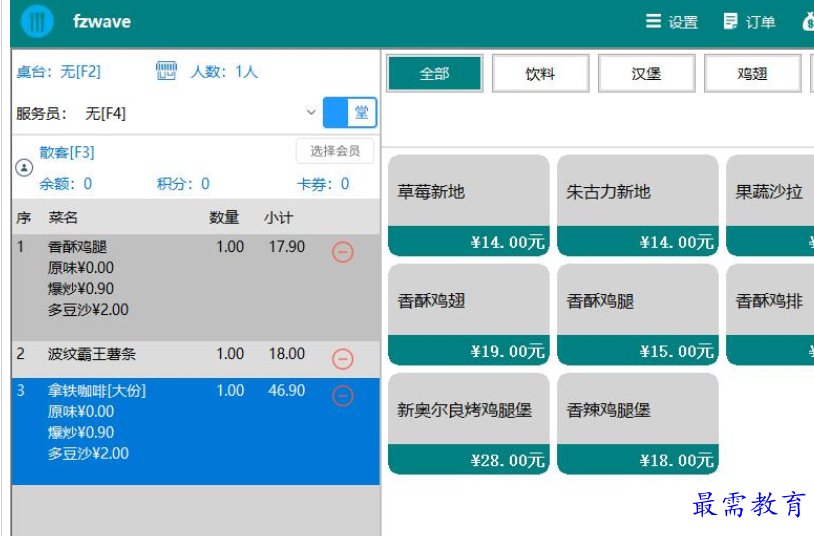The height and width of the screenshot is (536, 814).
Task: Select the 汉堡 category tab
Action: coord(646,73)
